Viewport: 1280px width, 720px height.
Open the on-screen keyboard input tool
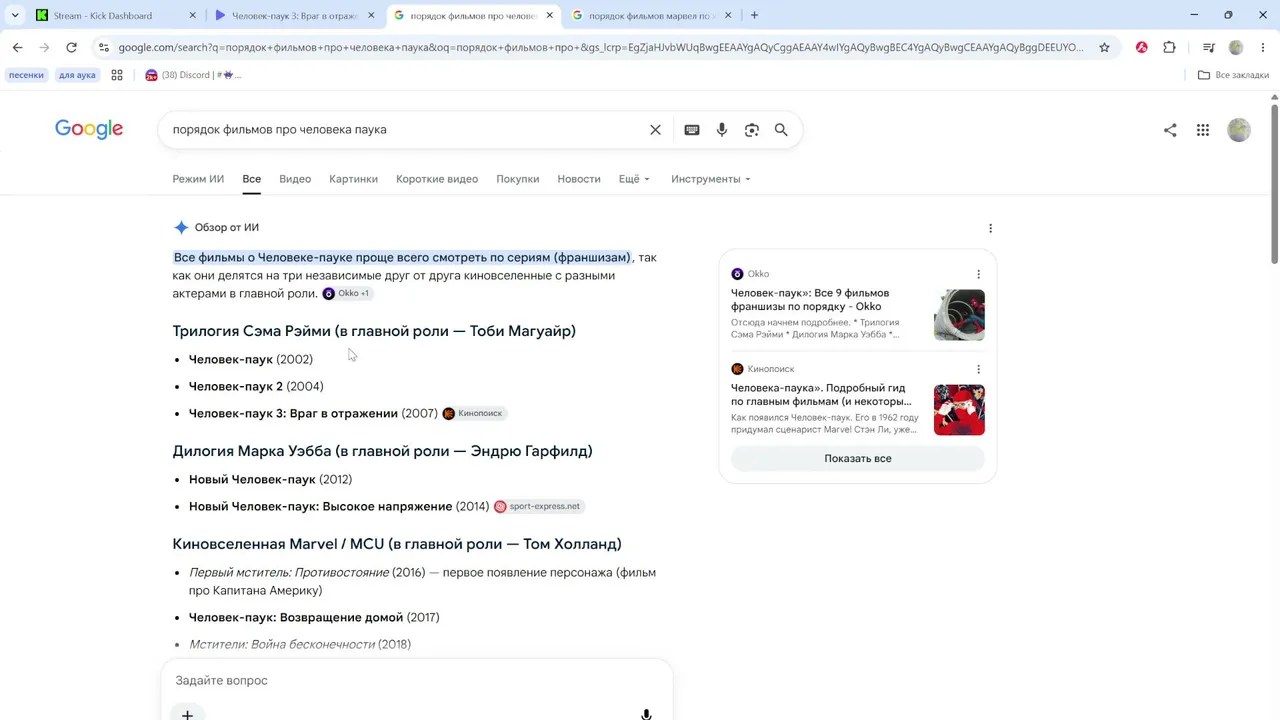[x=692, y=130]
